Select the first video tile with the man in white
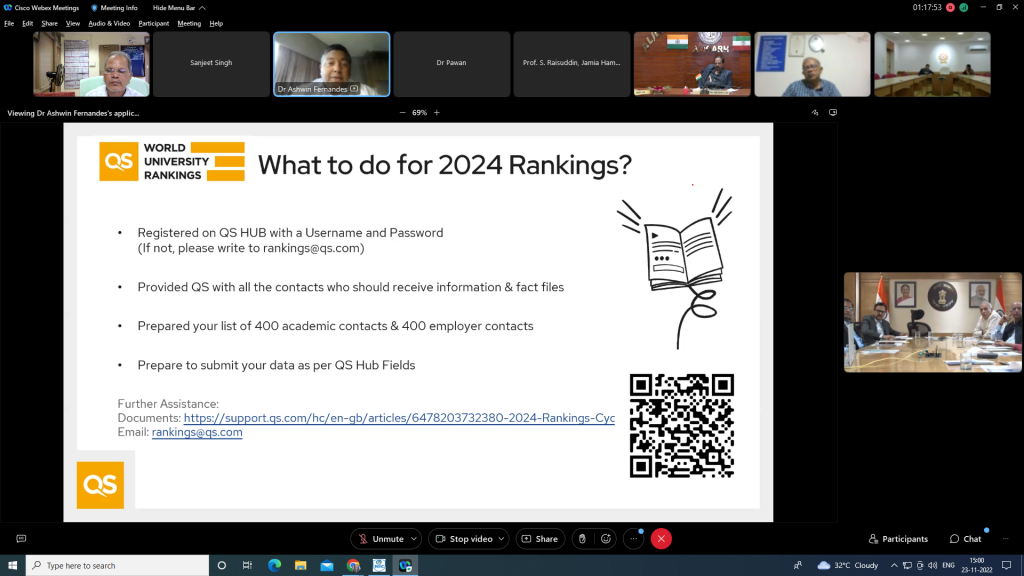The image size is (1024, 576). [x=91, y=64]
